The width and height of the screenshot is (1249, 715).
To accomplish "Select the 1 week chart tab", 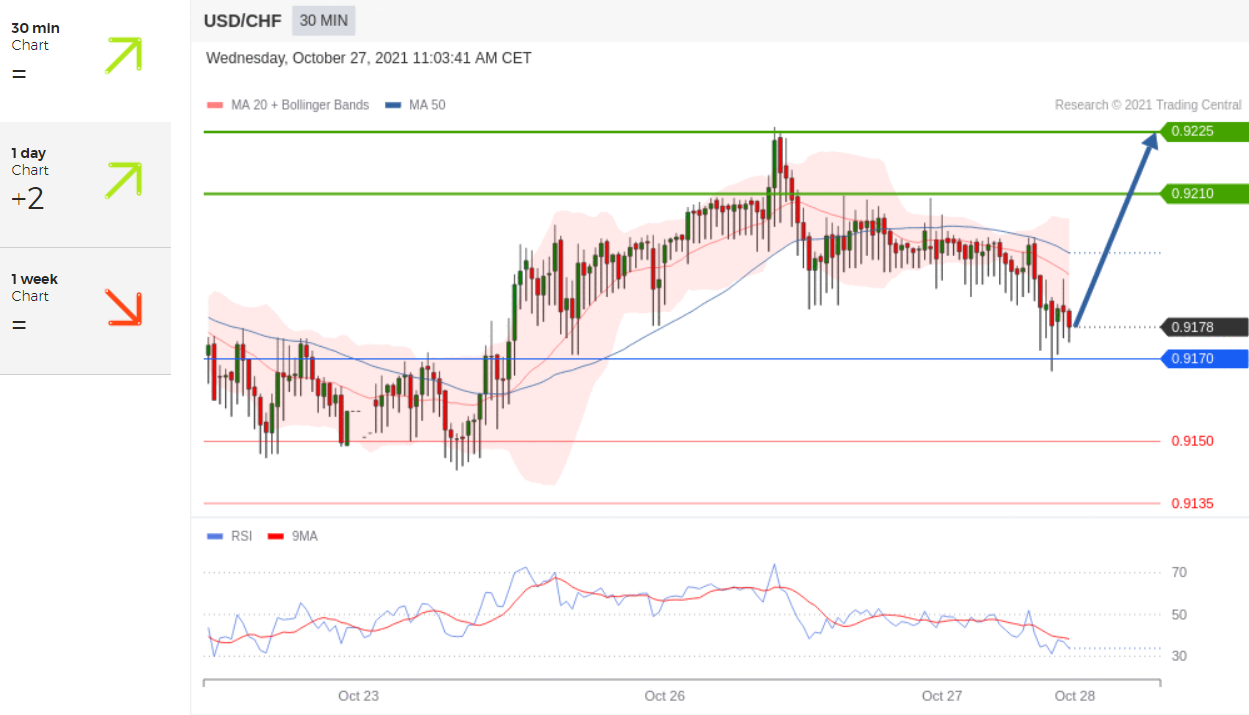I will coord(85,311).
